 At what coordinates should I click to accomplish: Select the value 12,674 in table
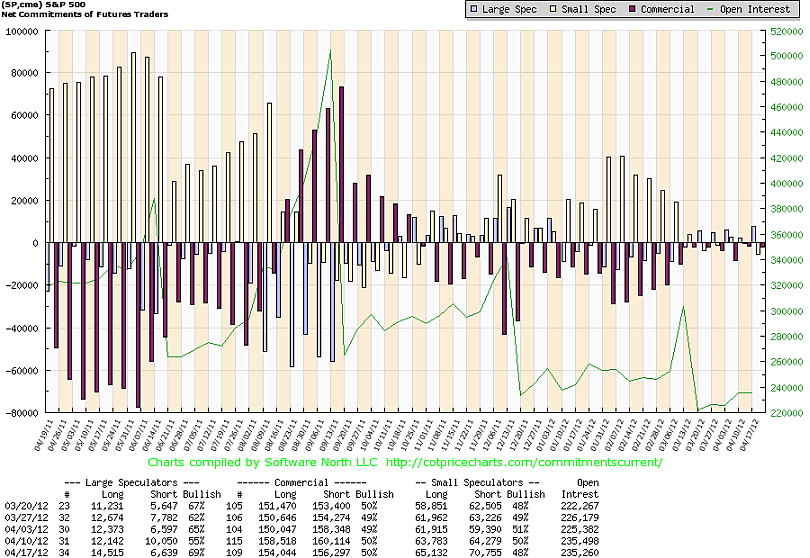pyautogui.click(x=107, y=518)
